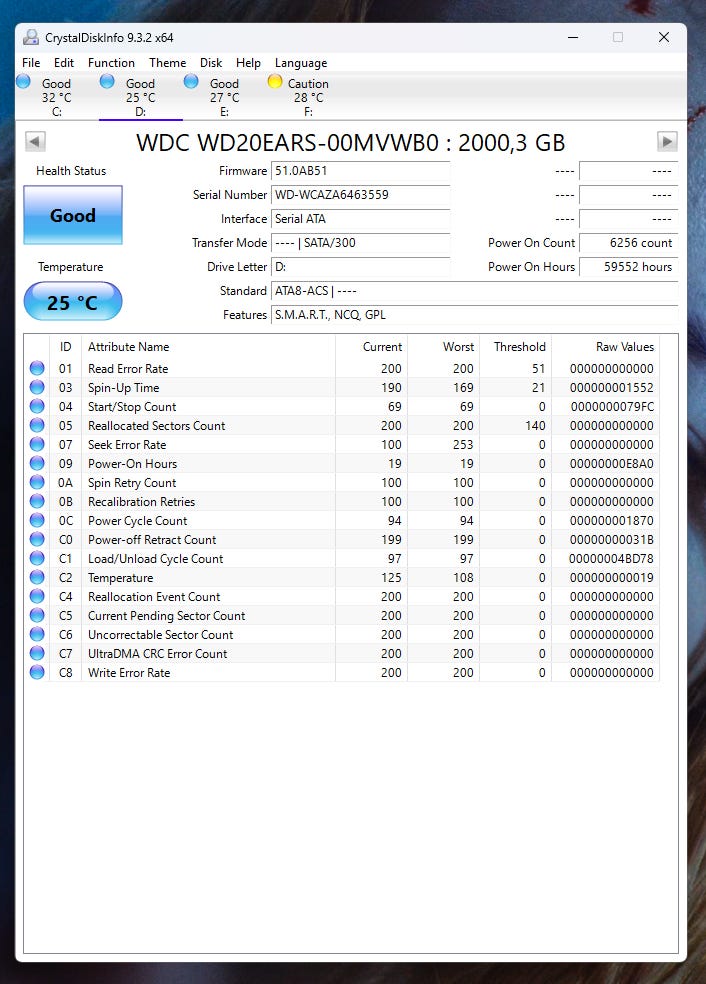Click status orb for Power Cycle Count
Image resolution: width=706 pixels, height=984 pixels.
coord(37,520)
